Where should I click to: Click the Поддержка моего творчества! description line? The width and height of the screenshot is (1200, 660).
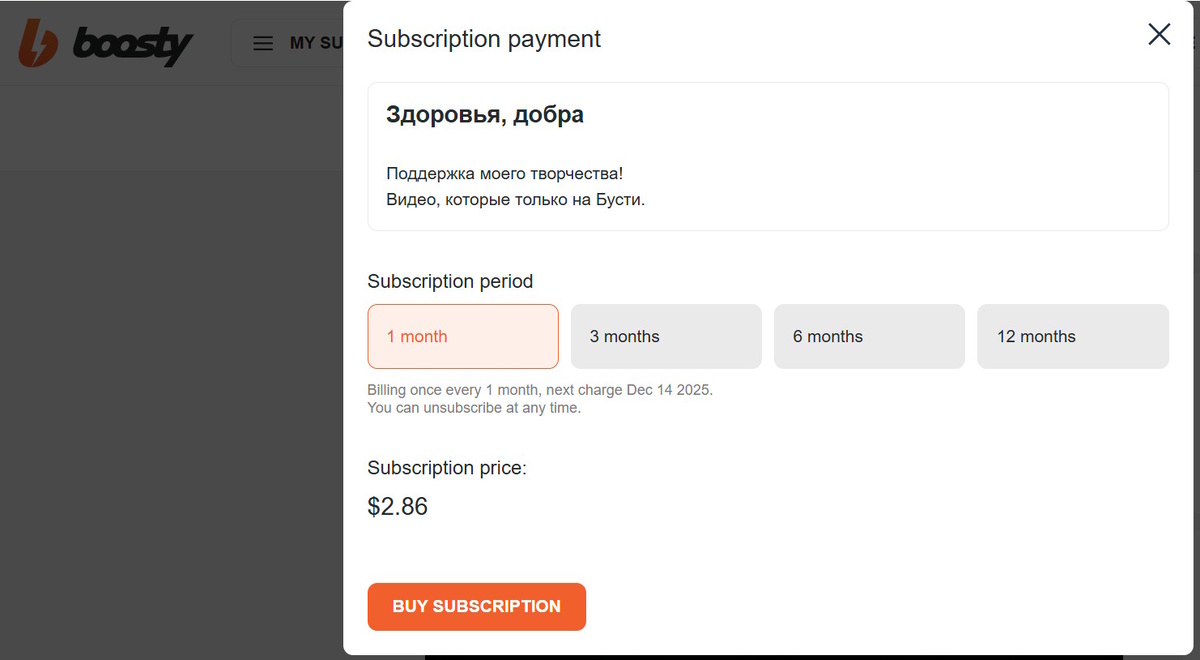point(505,173)
